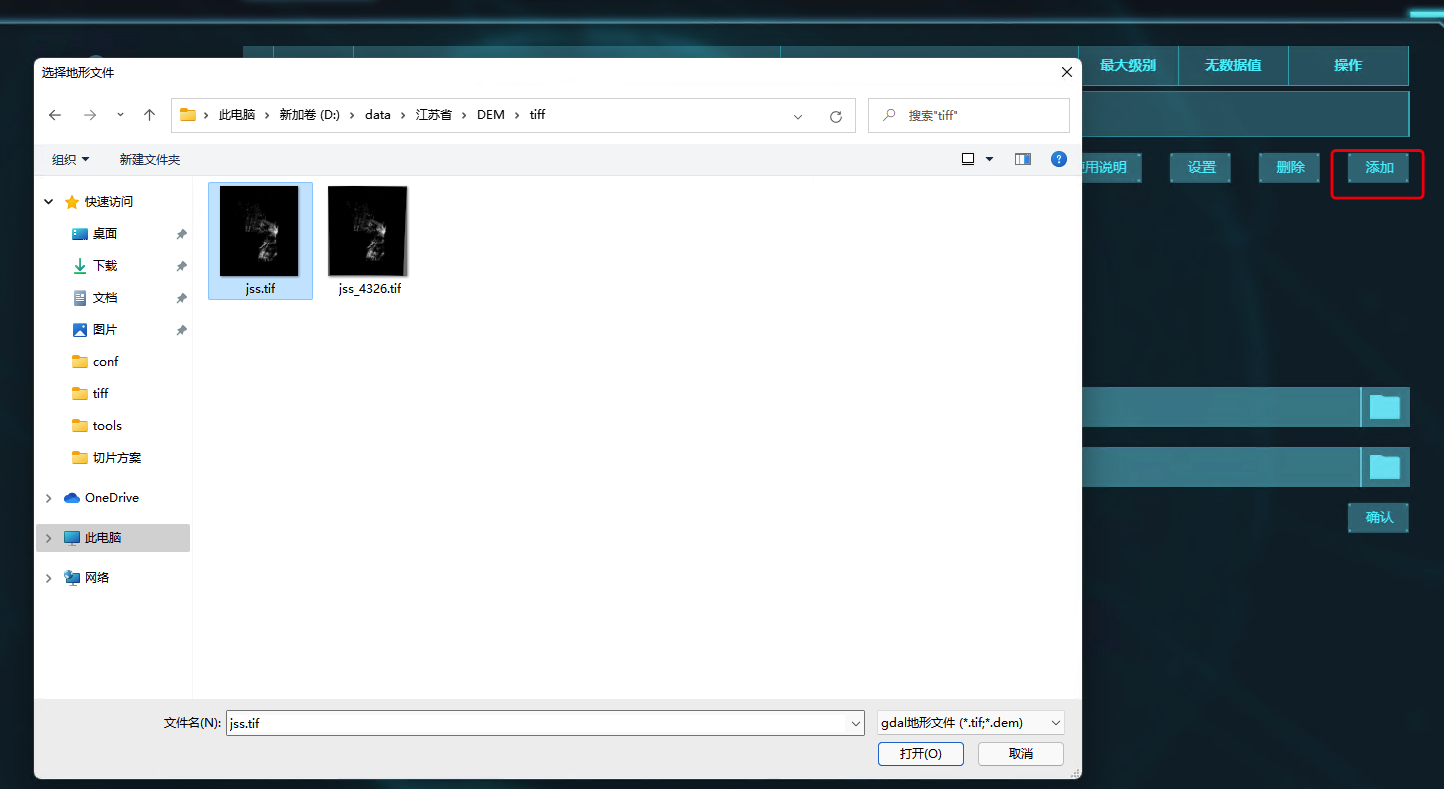Screen dimensions: 1444x789
Task: Toggle the preview pane icon
Action: [x=1022, y=159]
